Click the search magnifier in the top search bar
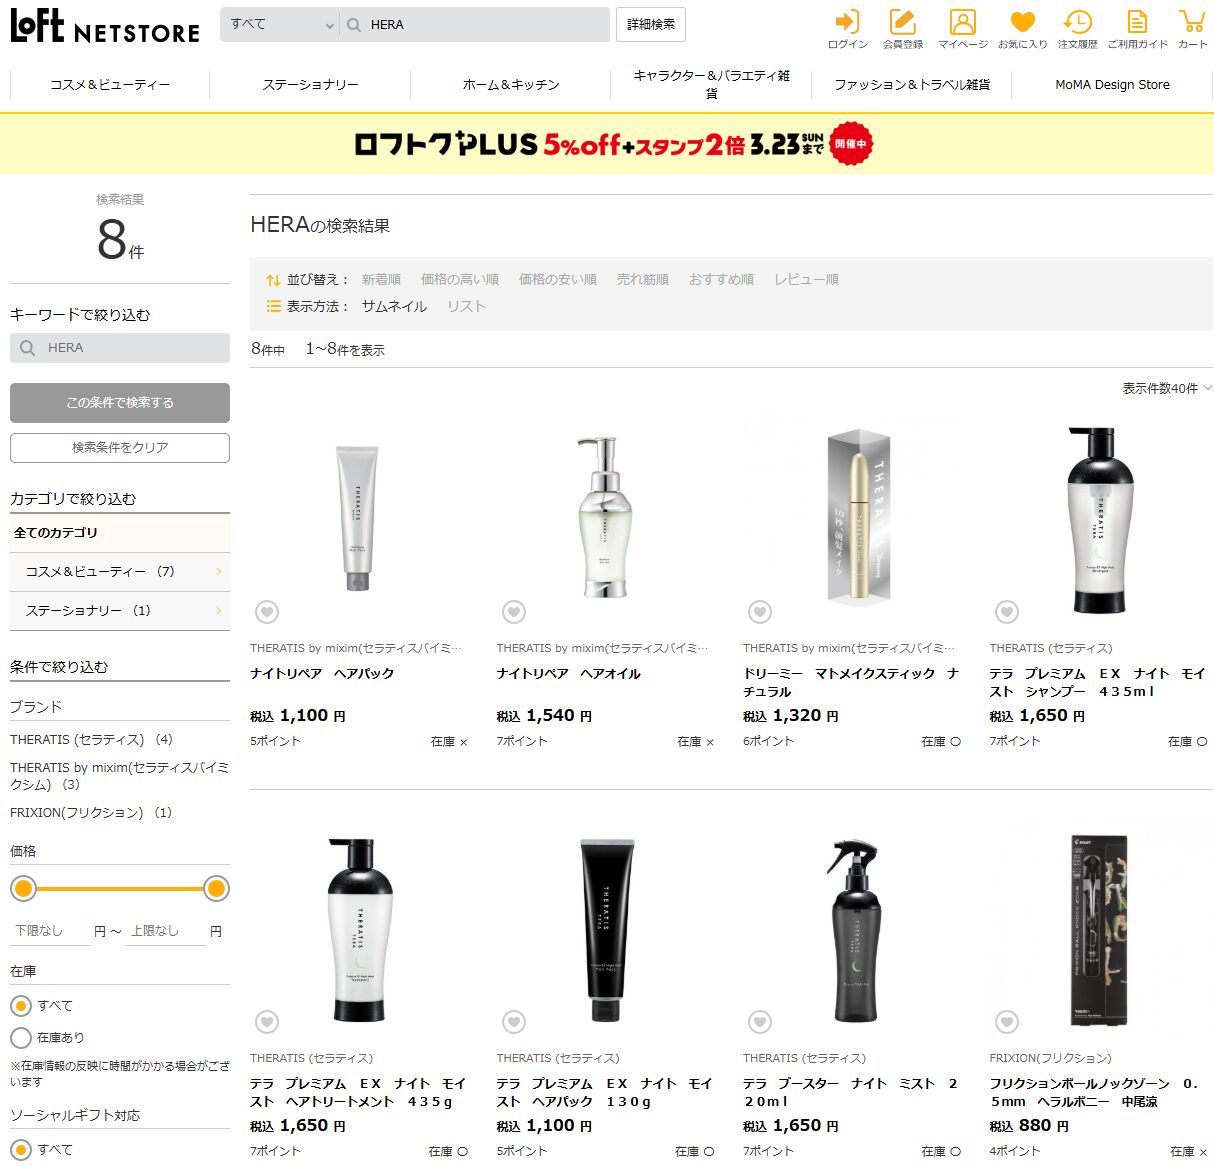1214x1166 pixels. [354, 25]
